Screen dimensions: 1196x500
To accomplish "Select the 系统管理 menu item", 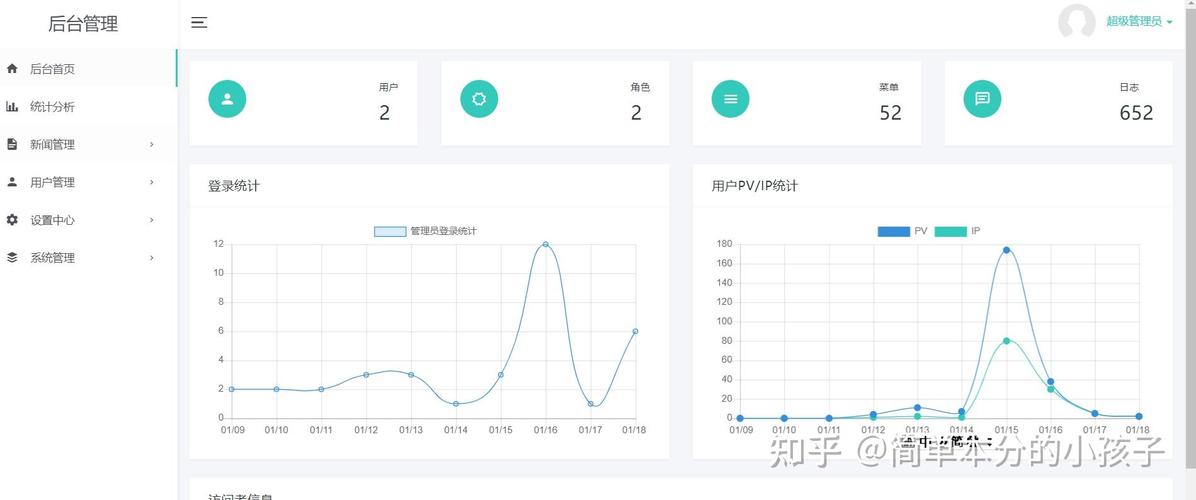I will [x=88, y=258].
